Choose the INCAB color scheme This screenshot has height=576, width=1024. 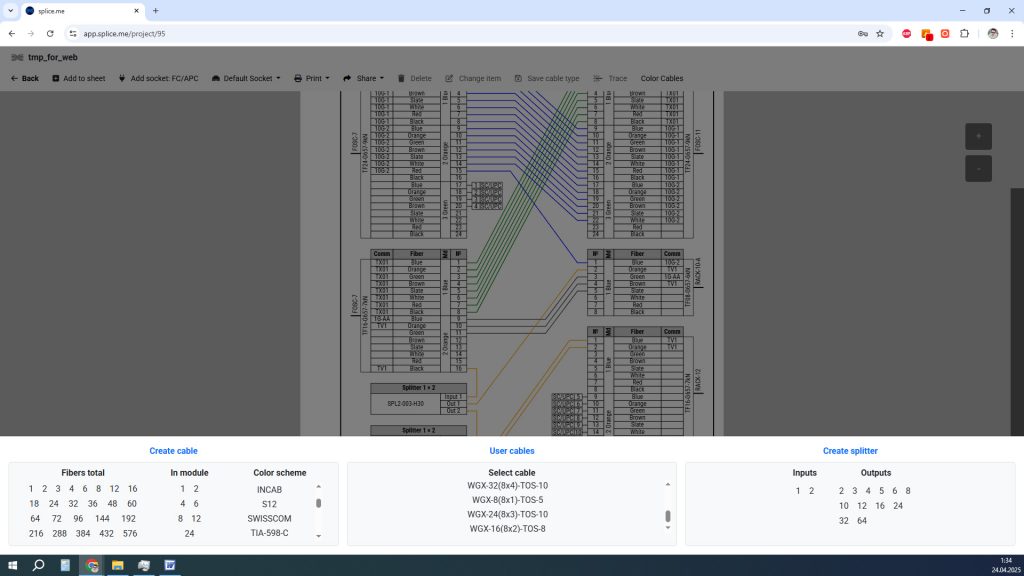[269, 490]
